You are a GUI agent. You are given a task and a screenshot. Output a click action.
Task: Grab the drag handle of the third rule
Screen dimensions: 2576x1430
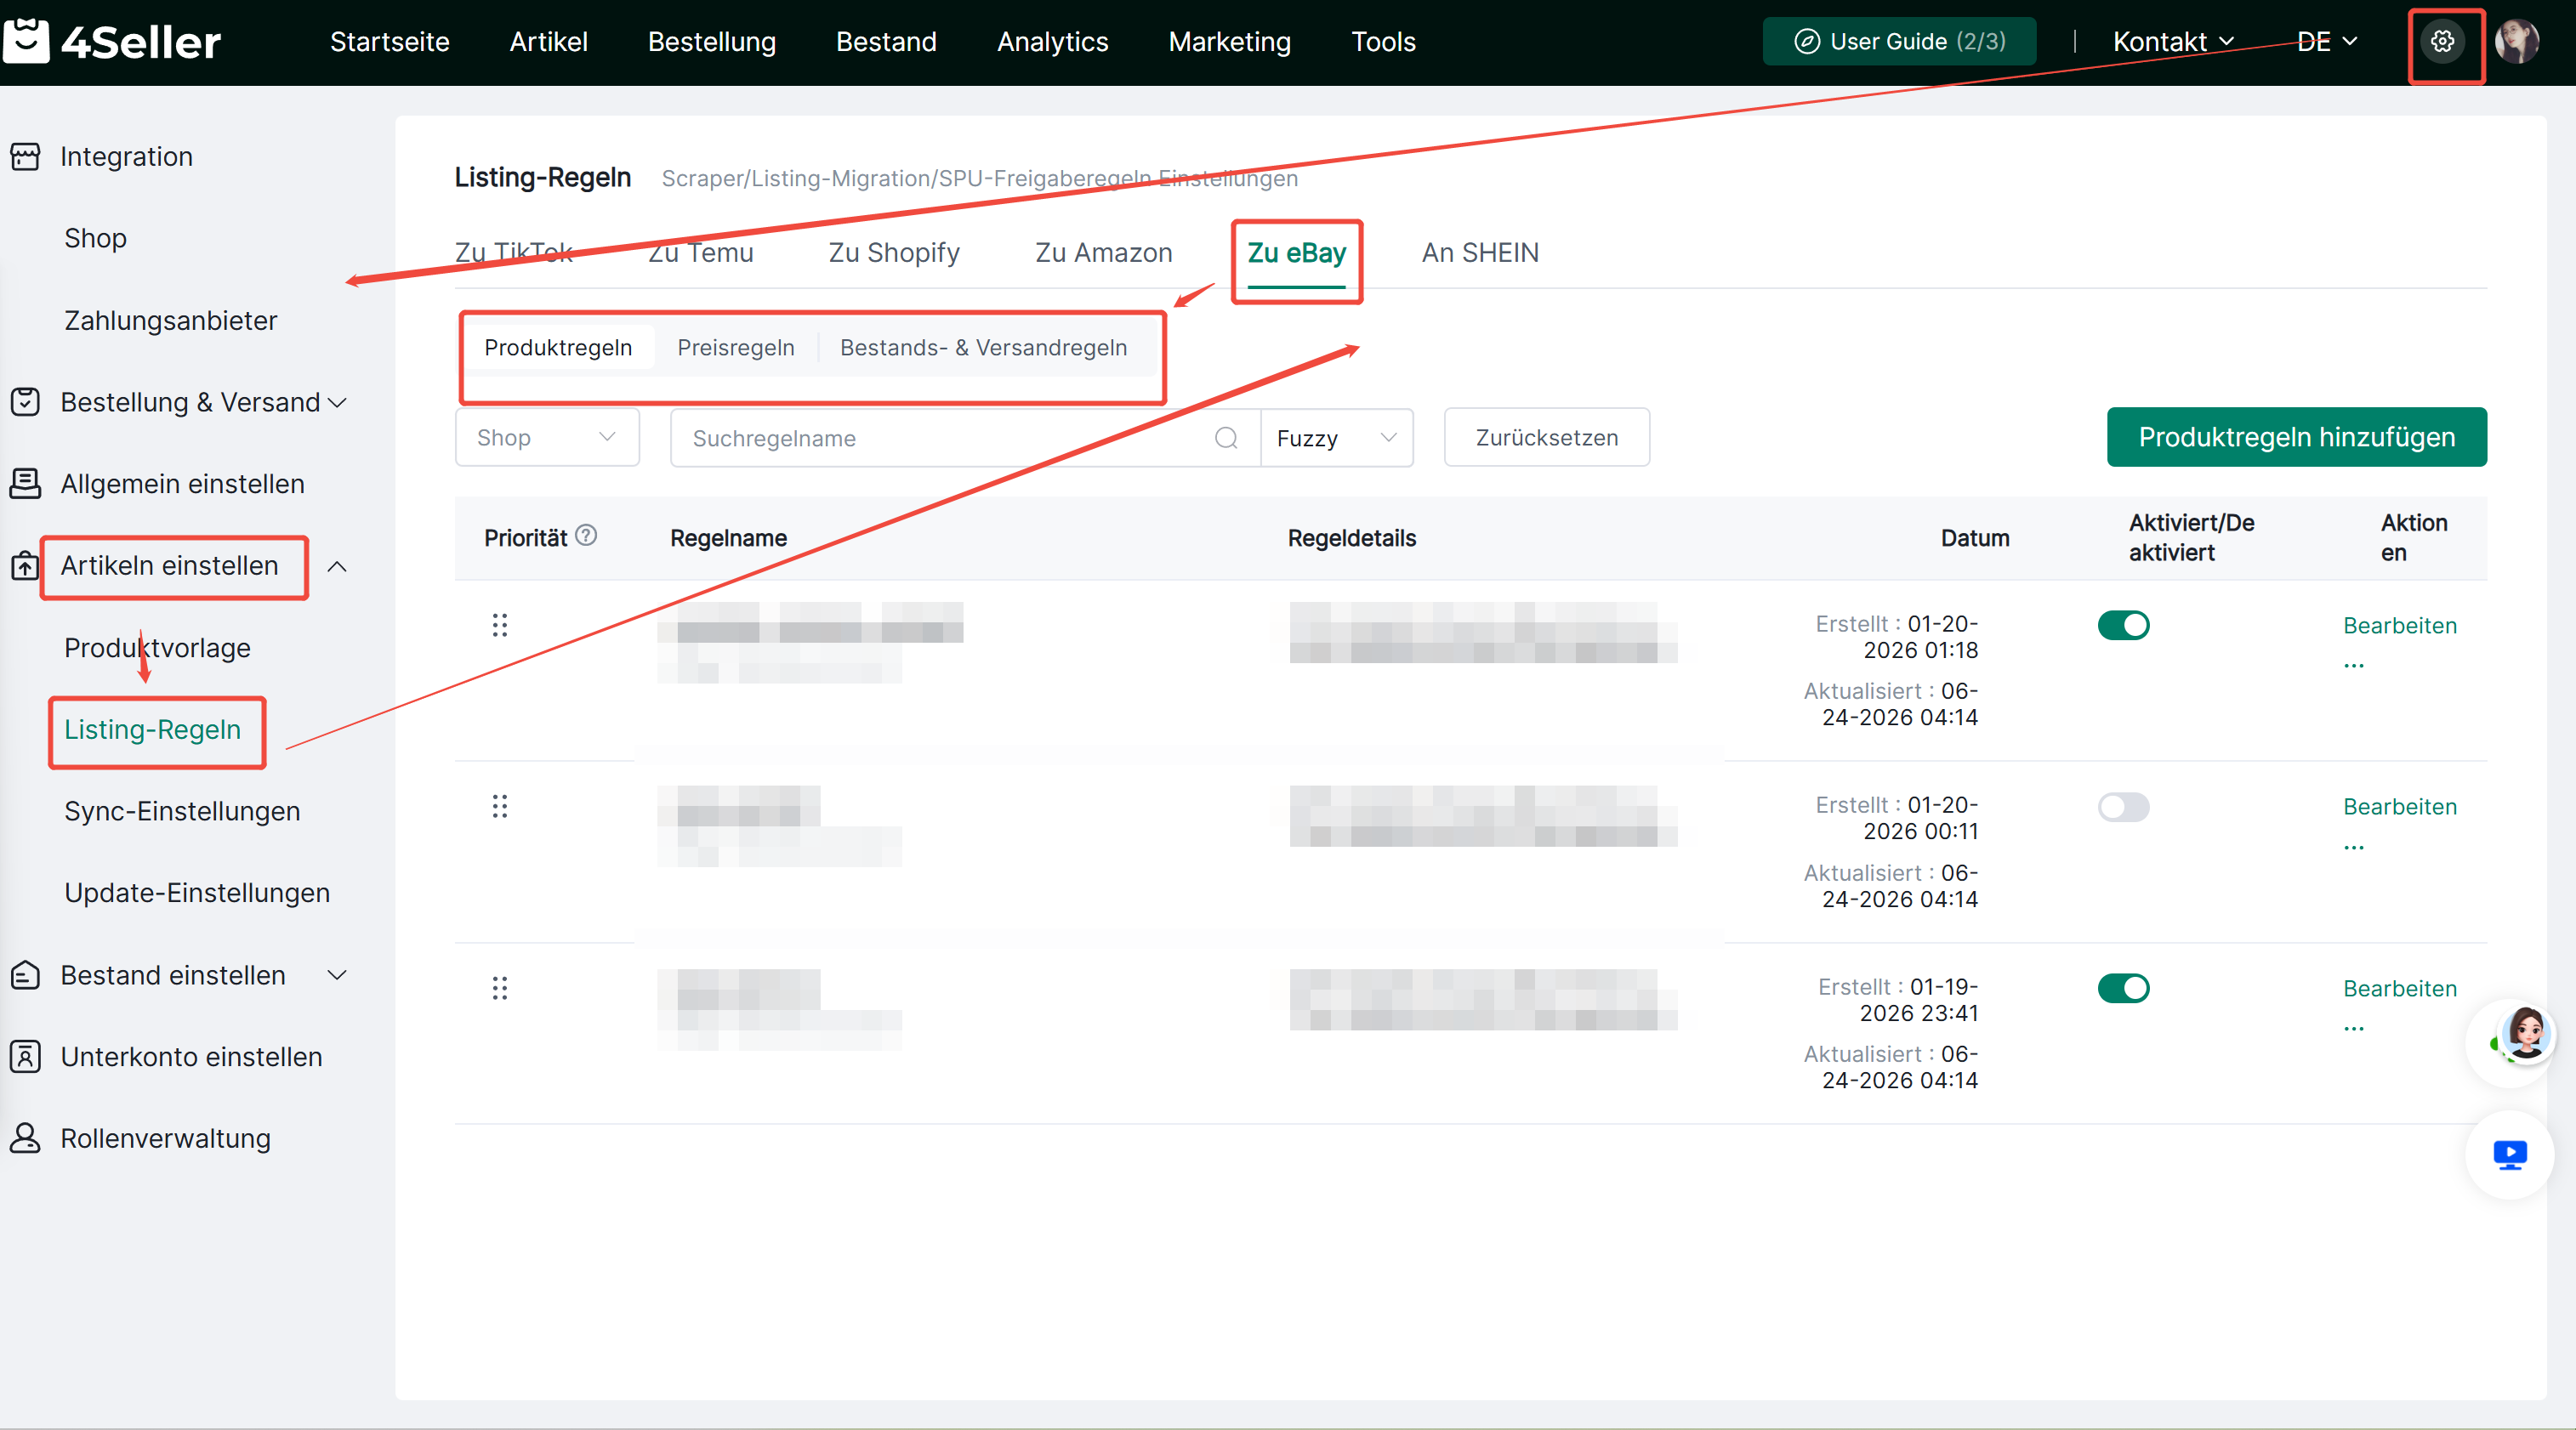coord(500,988)
